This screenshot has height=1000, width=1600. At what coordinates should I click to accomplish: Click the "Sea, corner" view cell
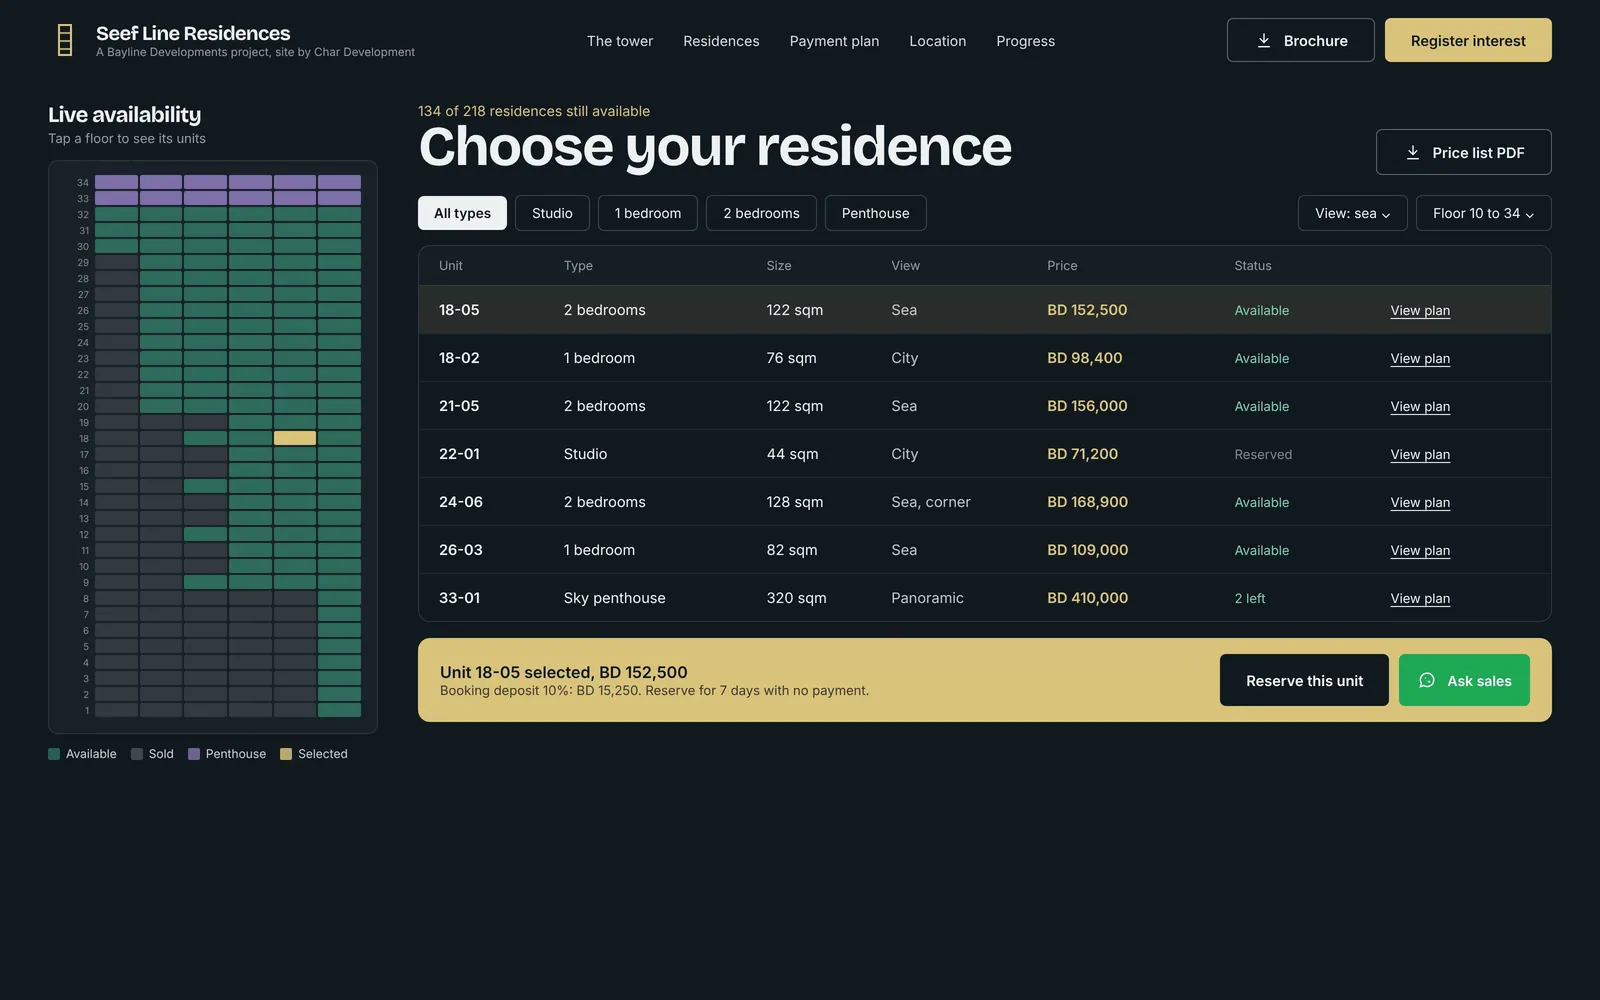931,502
